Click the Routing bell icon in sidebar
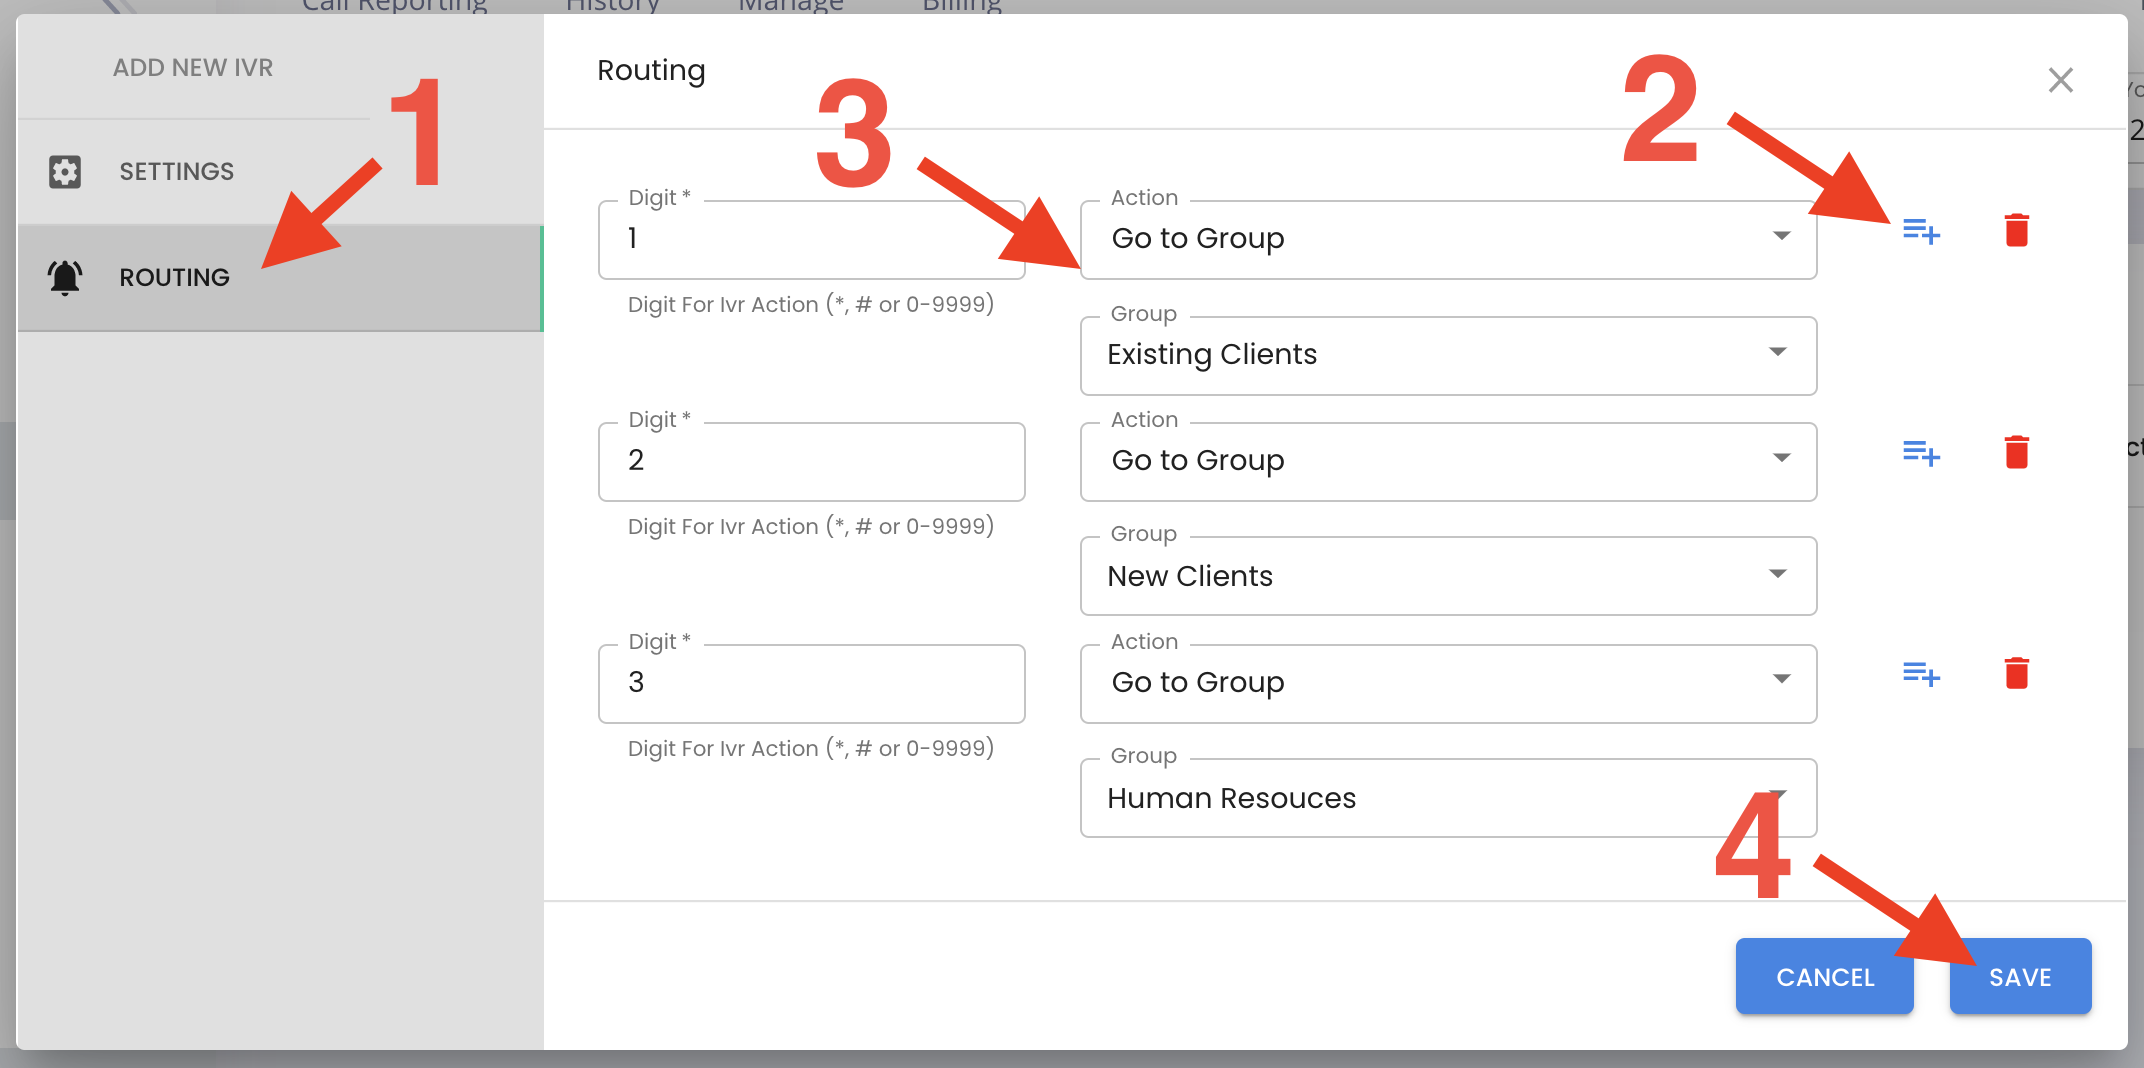Screen dimensions: 2144x1068 click(65, 277)
